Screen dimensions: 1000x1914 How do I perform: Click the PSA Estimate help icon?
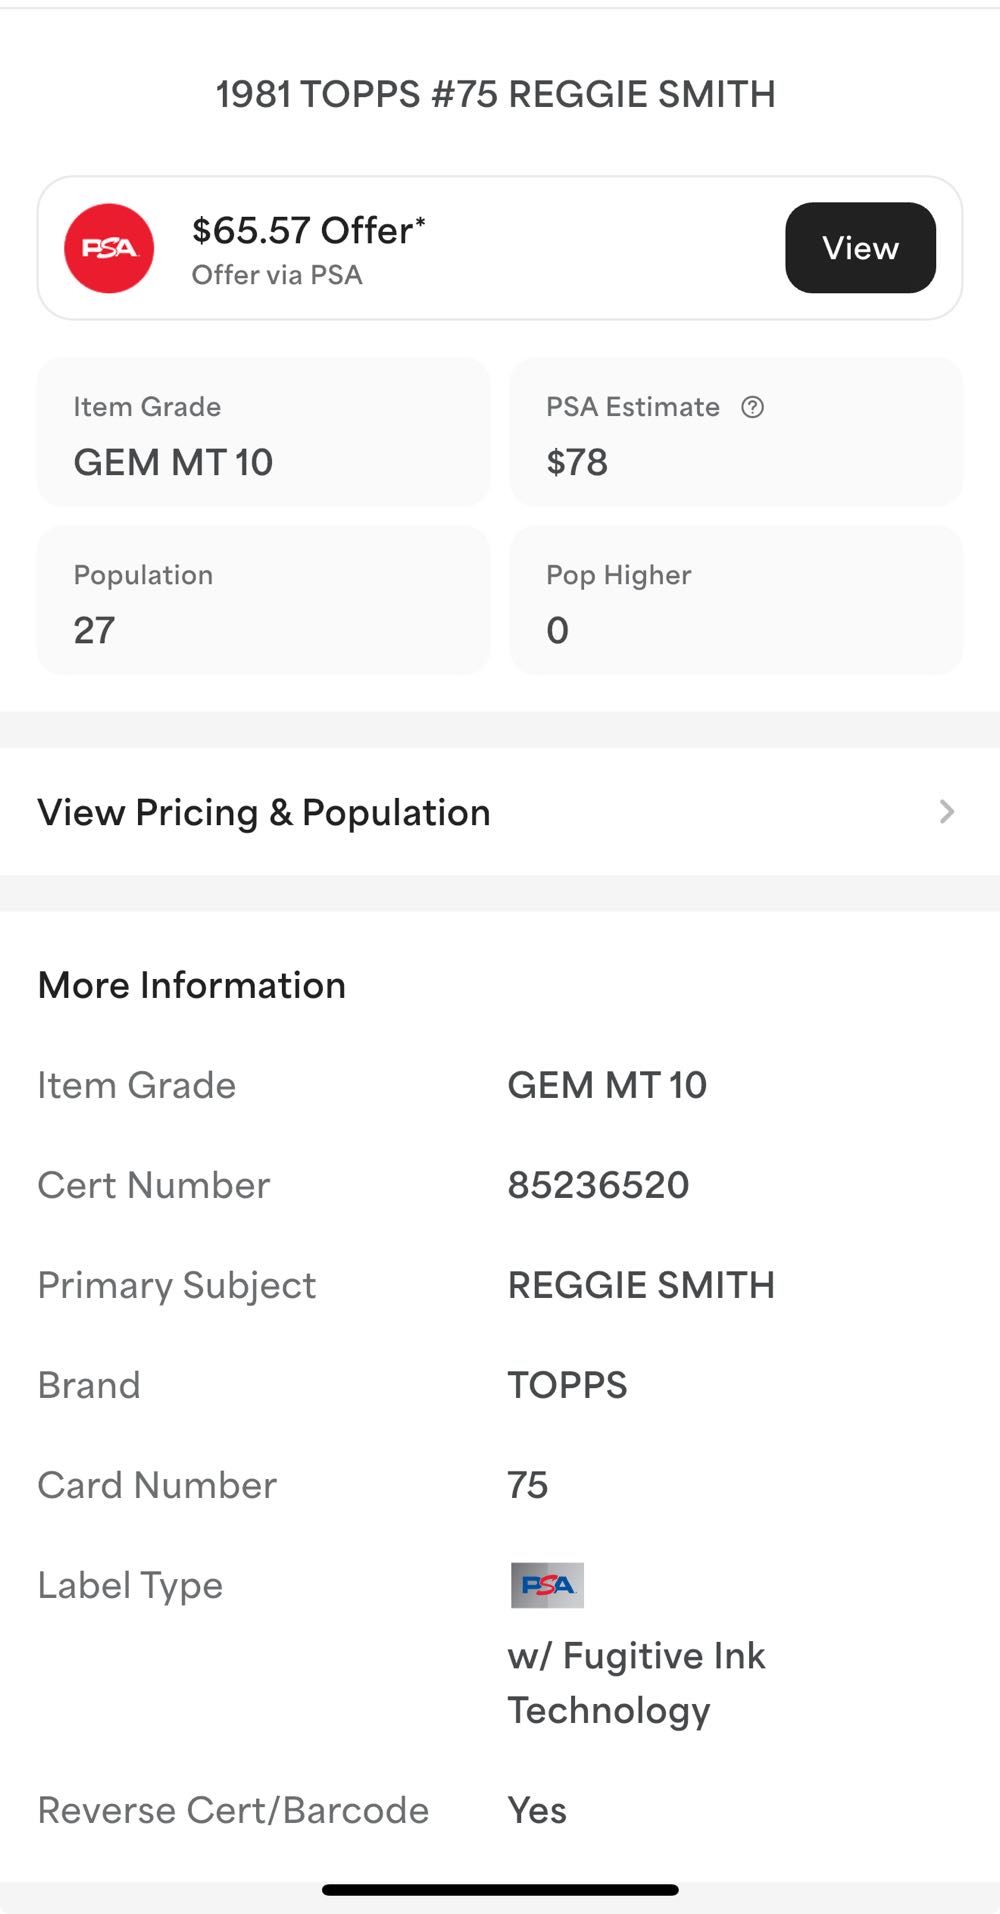click(x=752, y=407)
